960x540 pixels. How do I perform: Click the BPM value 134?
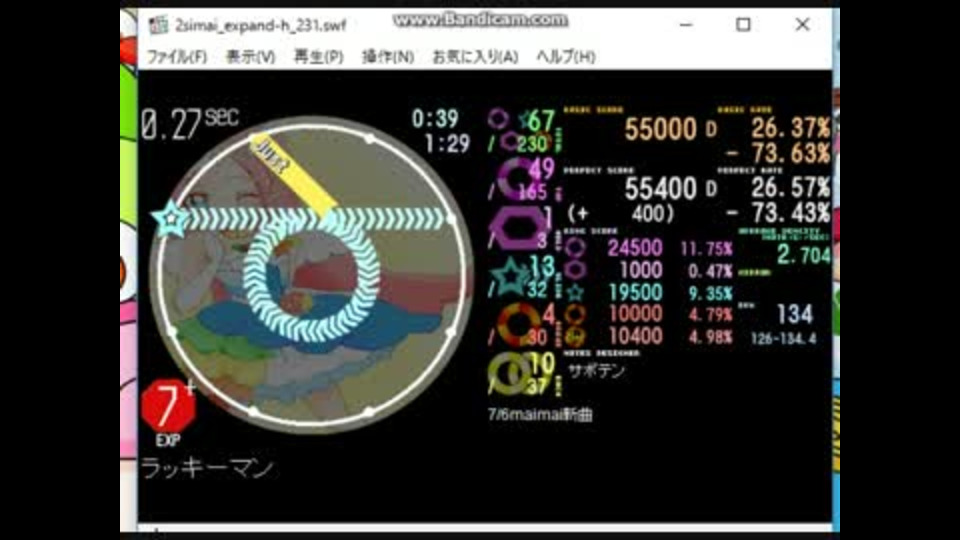[794, 315]
